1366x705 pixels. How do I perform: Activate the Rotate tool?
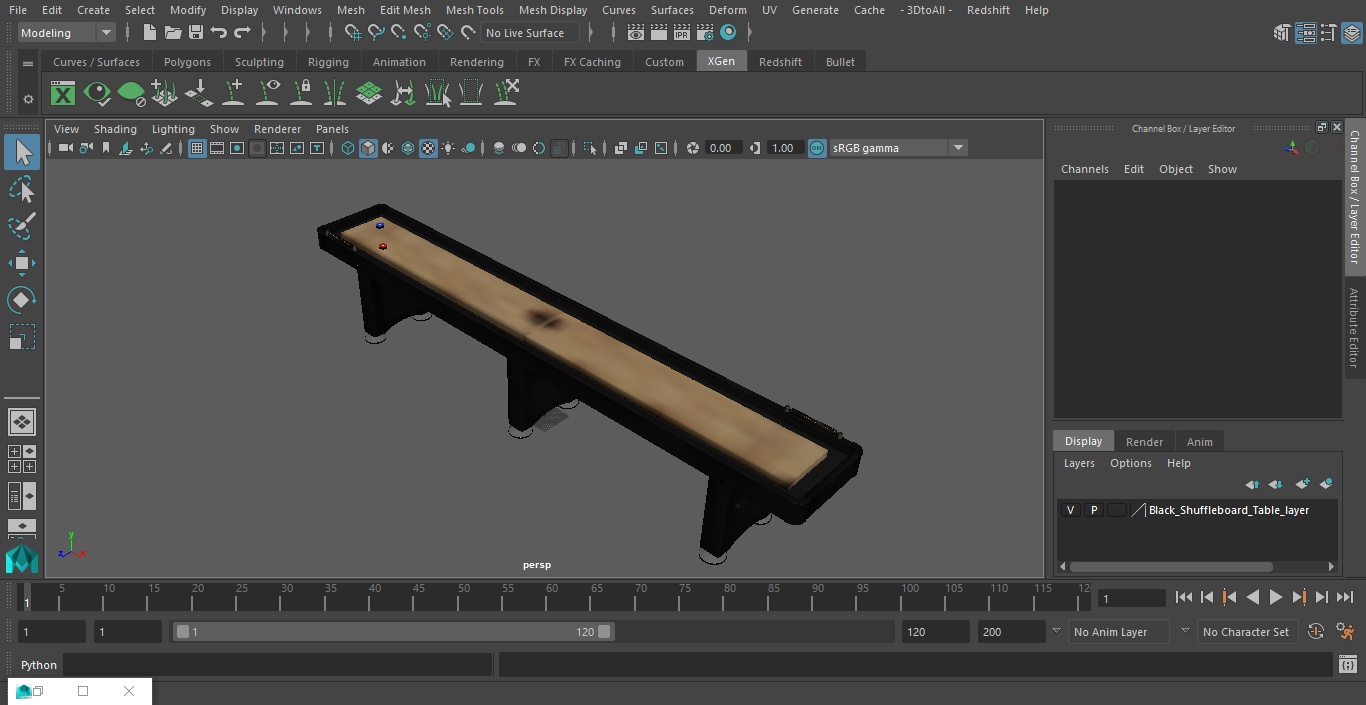21,300
